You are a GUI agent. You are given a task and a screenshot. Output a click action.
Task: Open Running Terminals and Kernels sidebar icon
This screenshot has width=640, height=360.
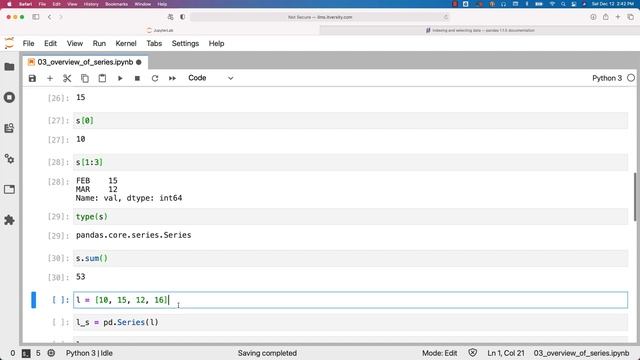coord(9,98)
